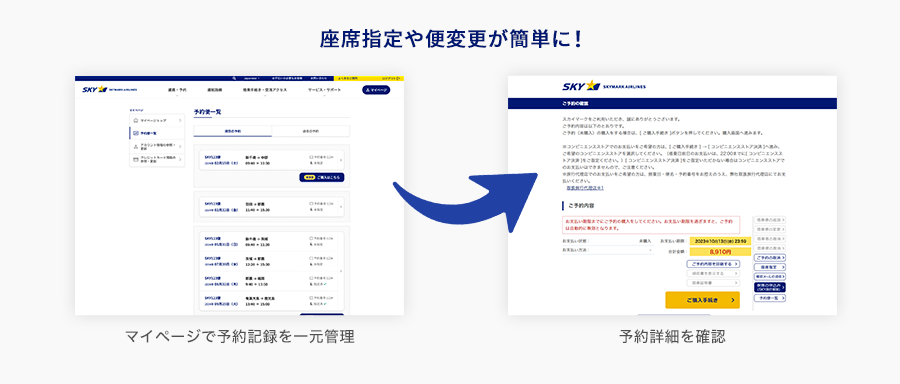Image resolution: width=900 pixels, height=384 pixels.
Task: Select the 那覇 → 福岡 flight row
Action: tap(269, 281)
